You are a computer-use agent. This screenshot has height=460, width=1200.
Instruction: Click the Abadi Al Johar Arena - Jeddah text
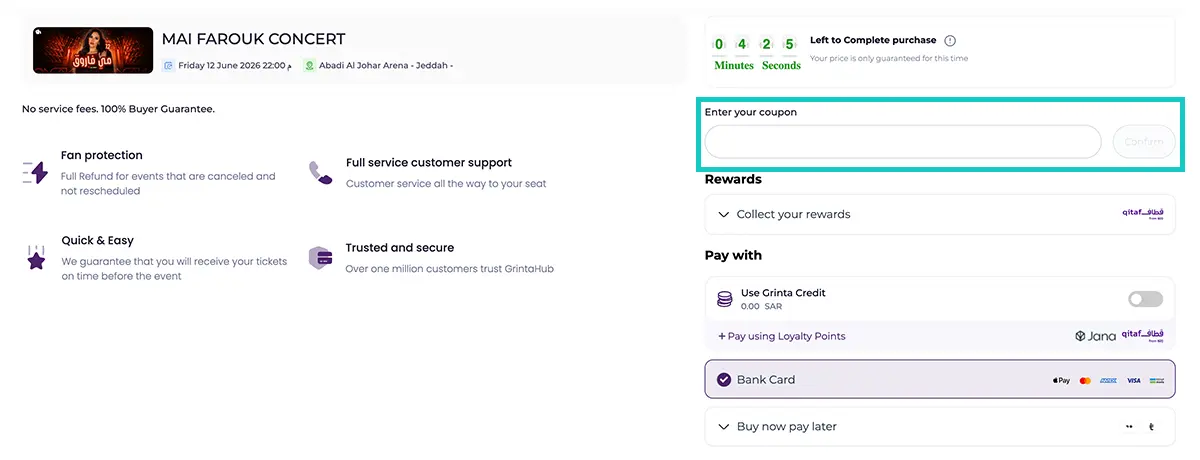click(386, 66)
